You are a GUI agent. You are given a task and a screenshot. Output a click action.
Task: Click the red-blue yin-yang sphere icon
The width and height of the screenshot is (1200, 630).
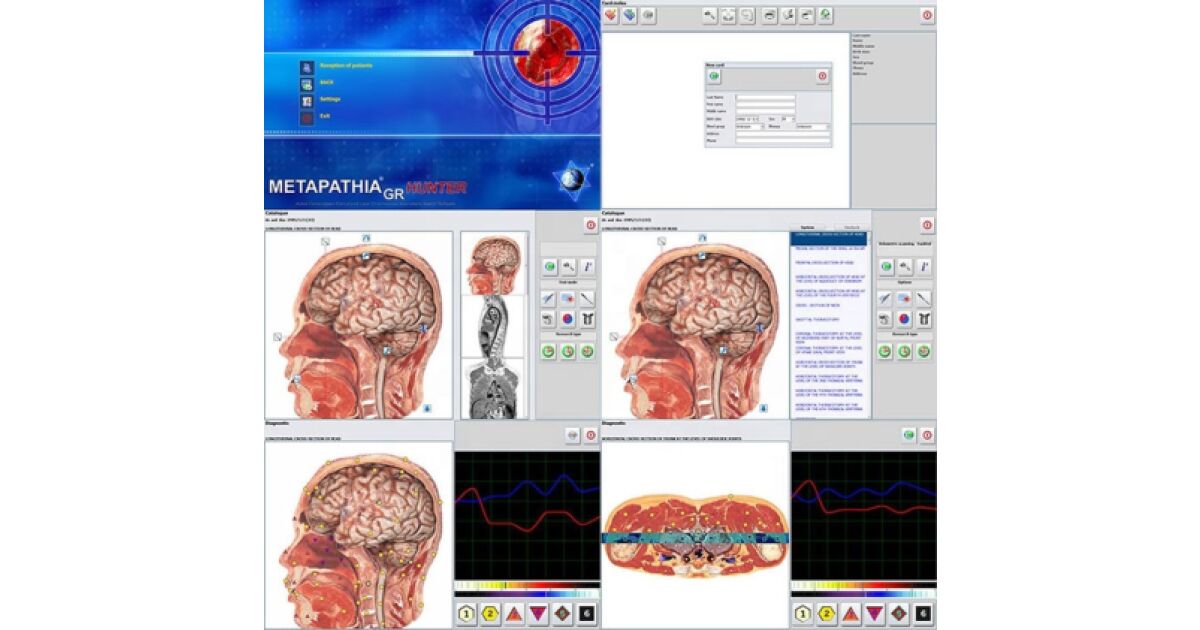[x=567, y=319]
